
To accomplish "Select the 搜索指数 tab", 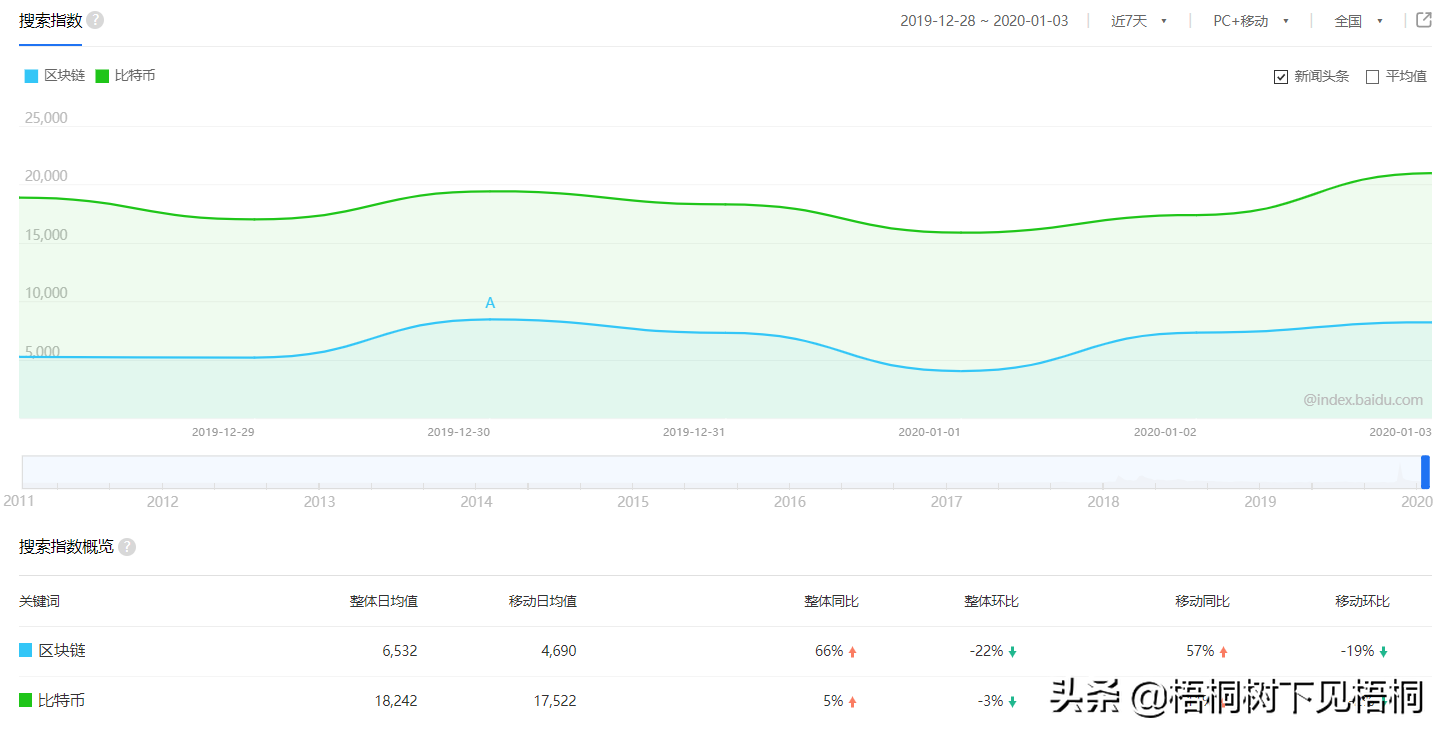I will (x=50, y=21).
